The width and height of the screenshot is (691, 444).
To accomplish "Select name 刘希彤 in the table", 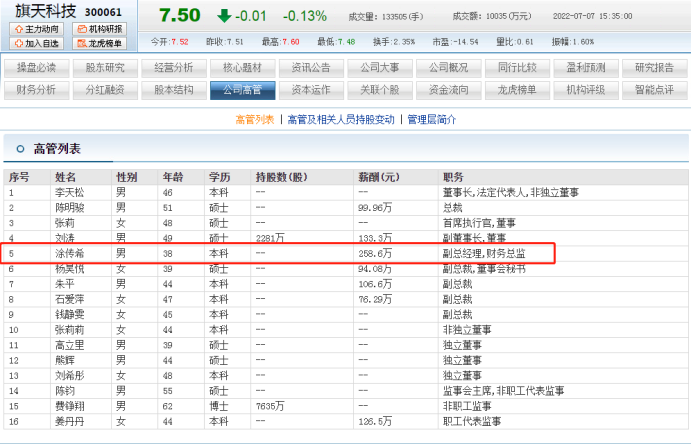I will coord(70,376).
